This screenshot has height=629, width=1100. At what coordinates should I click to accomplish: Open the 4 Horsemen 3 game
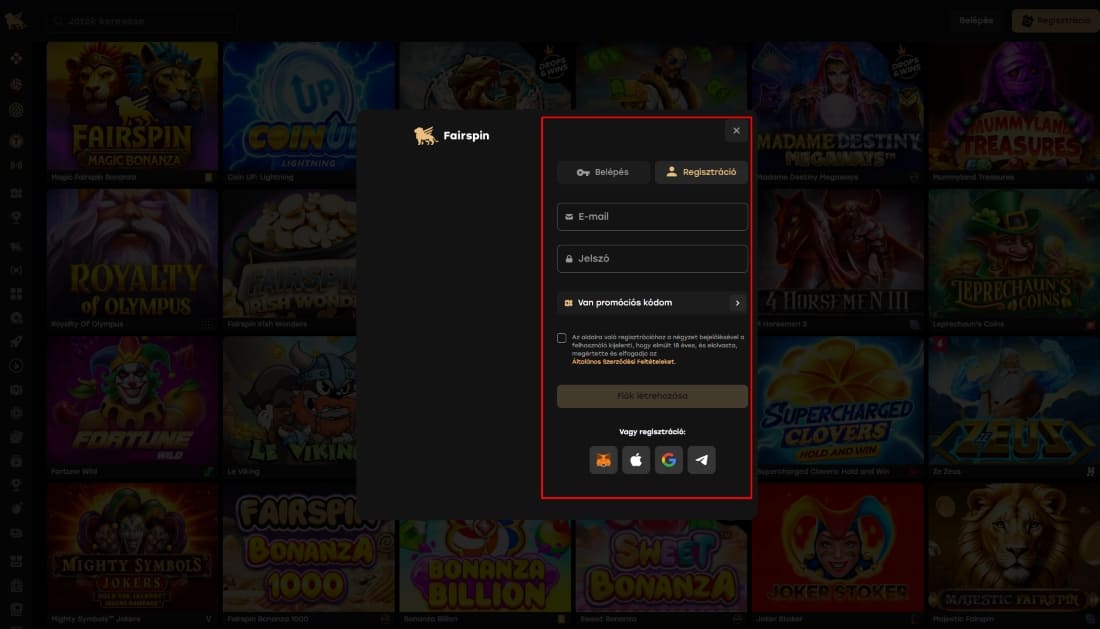[840, 254]
